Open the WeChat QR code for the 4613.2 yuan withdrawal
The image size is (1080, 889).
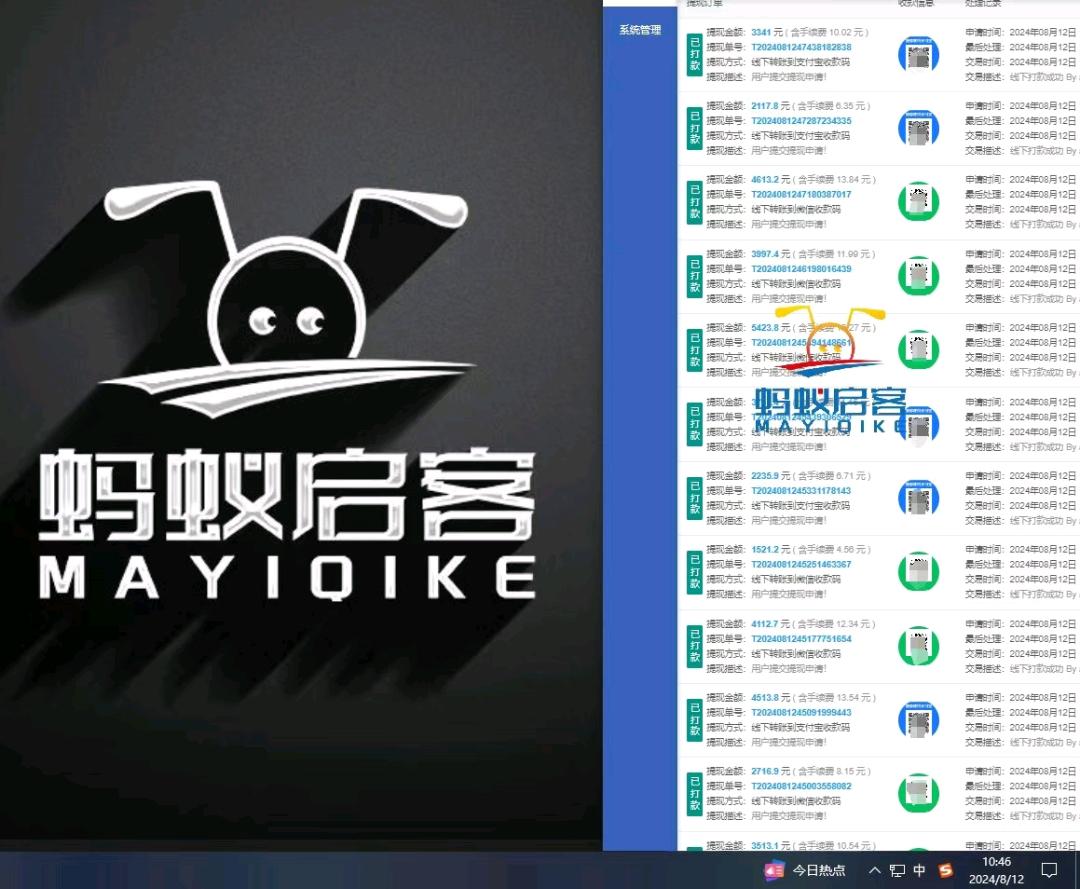pos(919,202)
